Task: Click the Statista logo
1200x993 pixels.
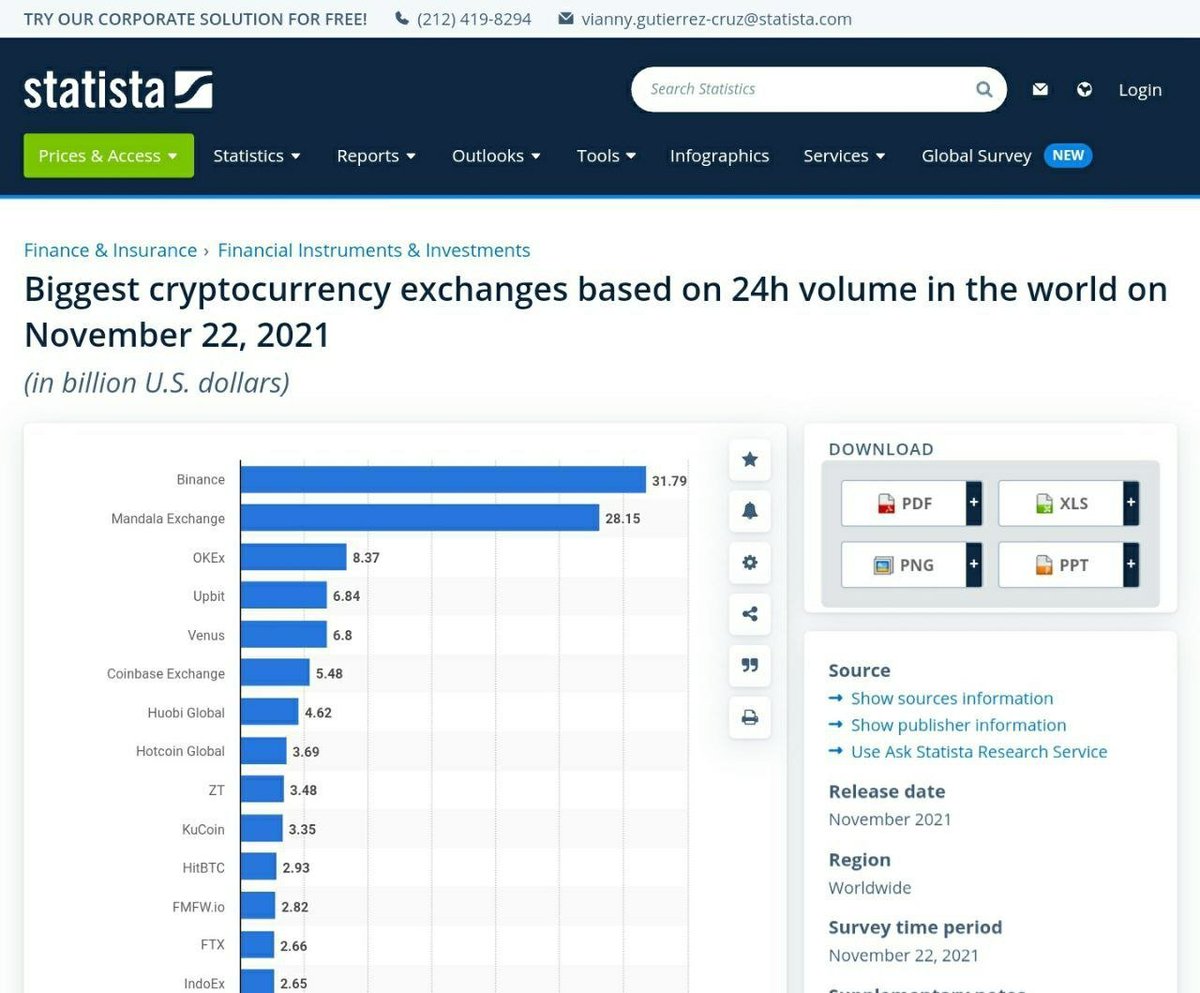Action: (x=118, y=90)
